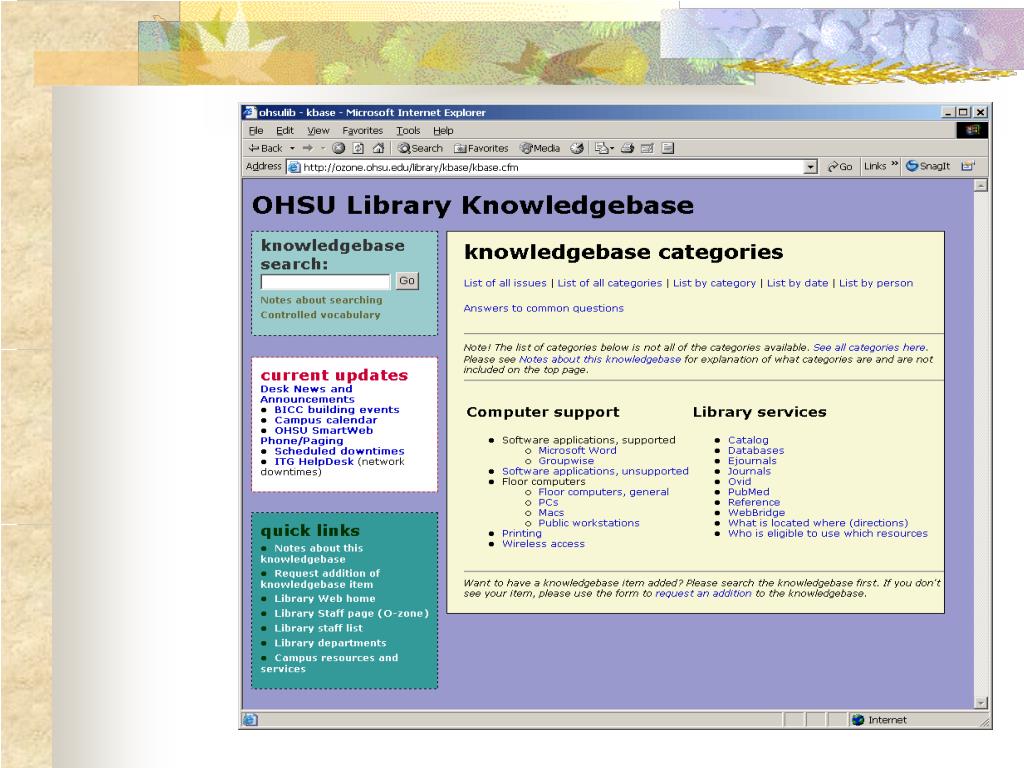Open Campus calendar link

(x=326, y=420)
